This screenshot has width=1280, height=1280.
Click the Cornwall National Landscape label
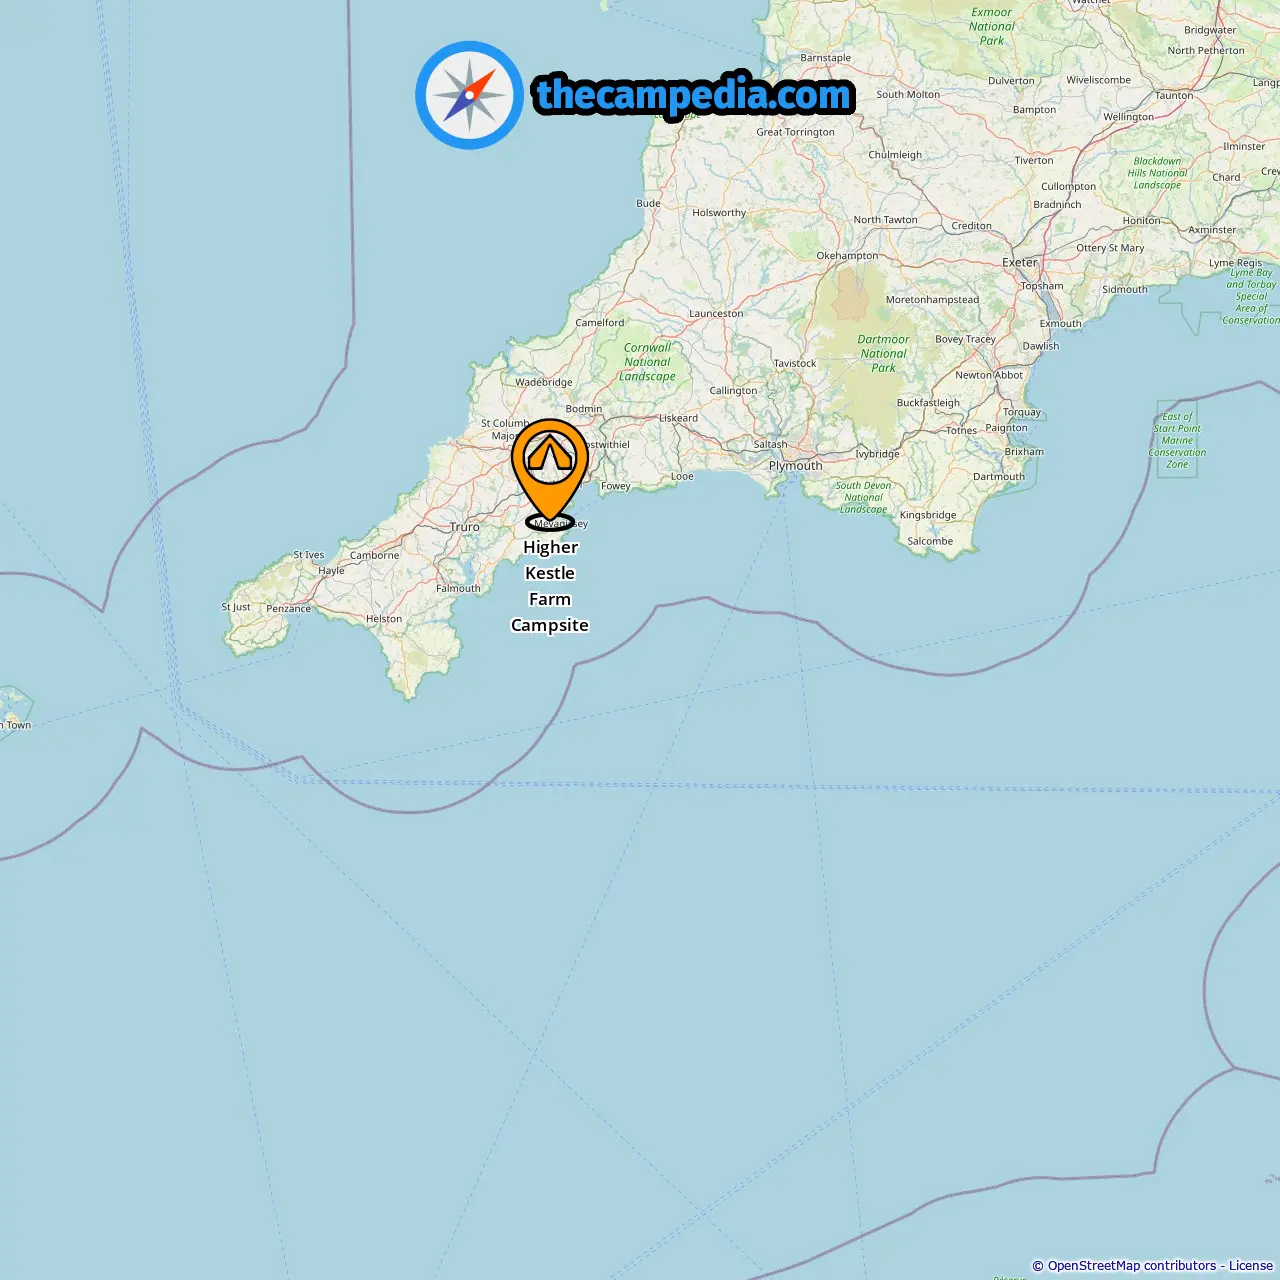click(x=648, y=362)
